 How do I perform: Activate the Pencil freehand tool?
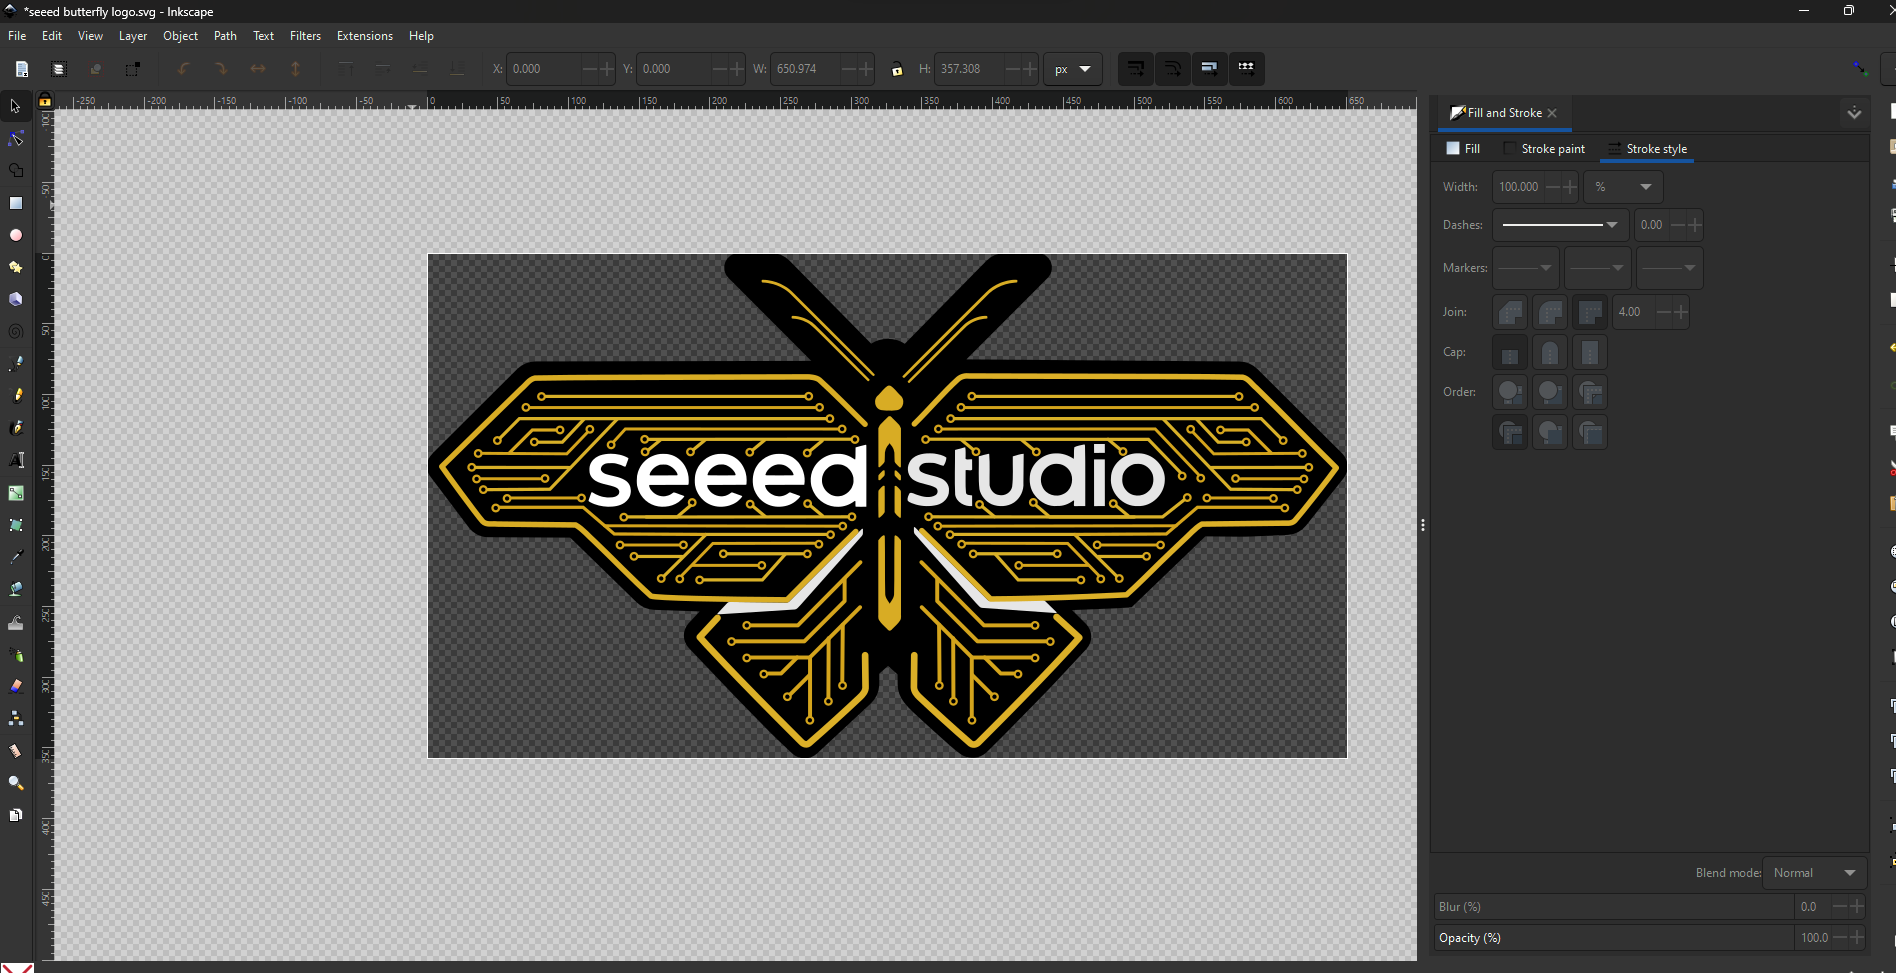click(x=15, y=396)
